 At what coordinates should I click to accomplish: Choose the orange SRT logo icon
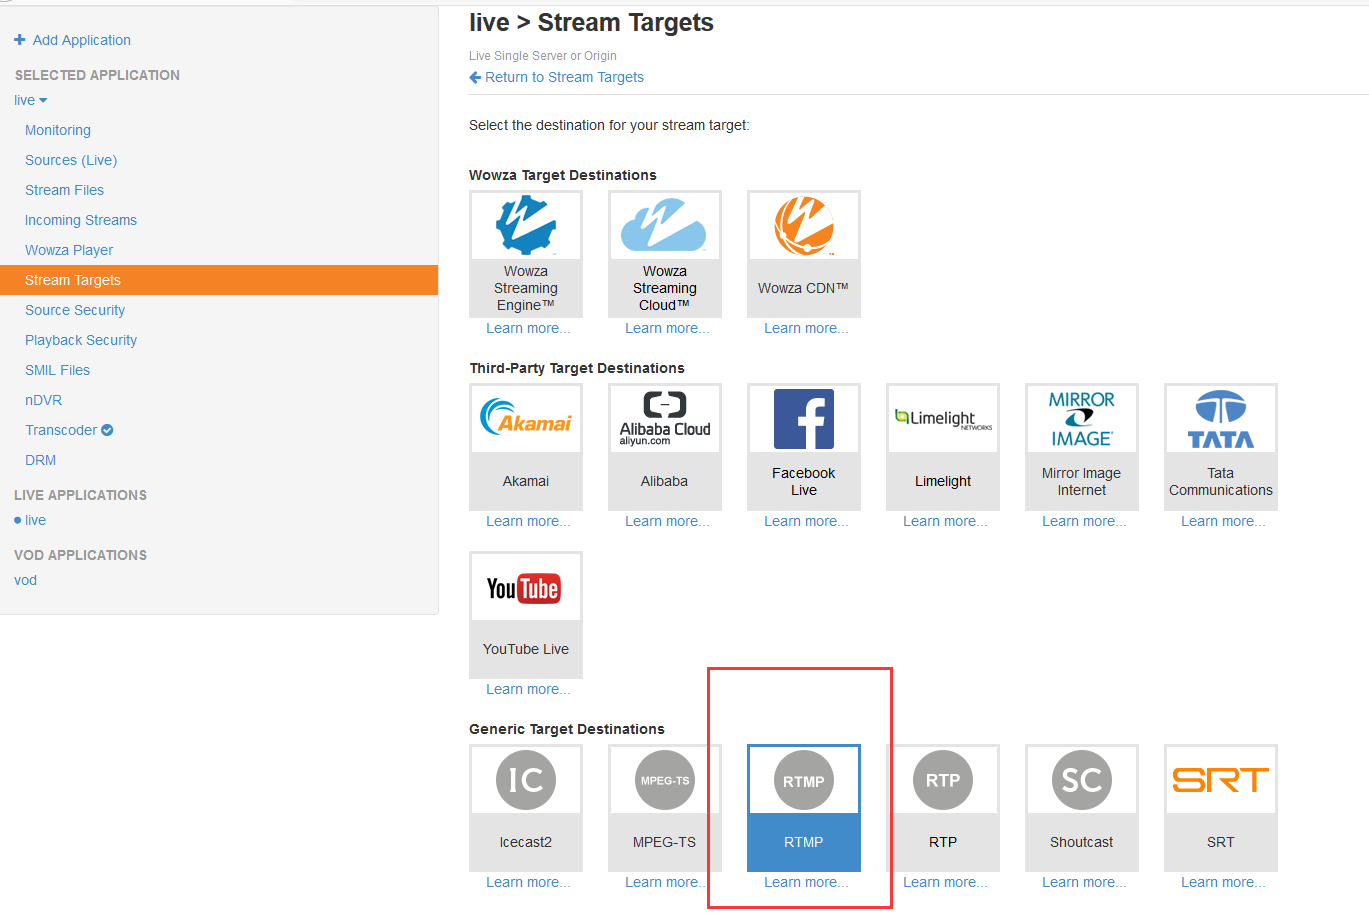(x=1221, y=780)
